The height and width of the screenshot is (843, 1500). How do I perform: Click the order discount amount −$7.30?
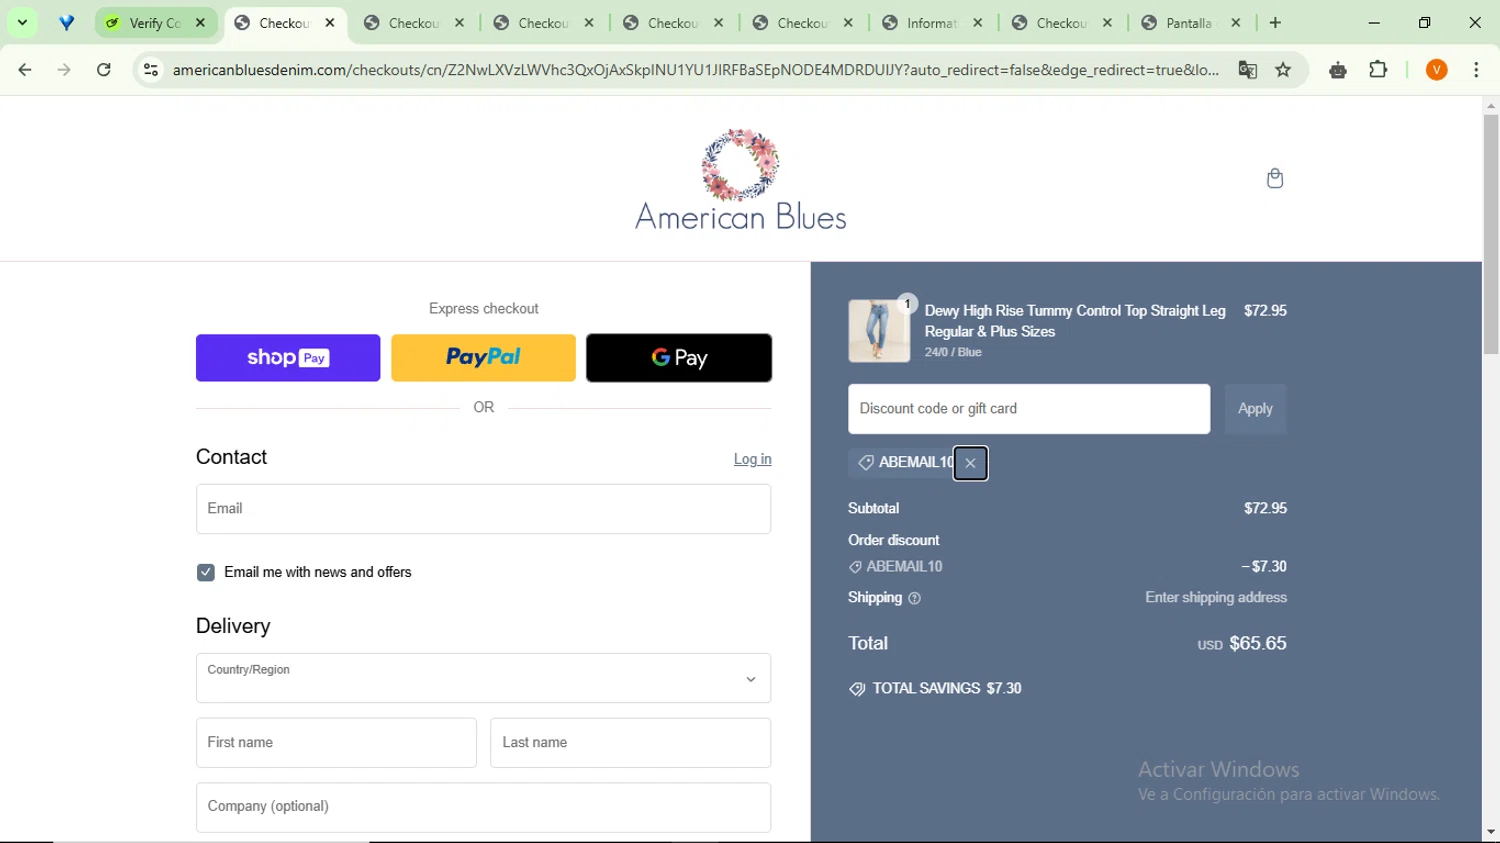pyautogui.click(x=1264, y=566)
